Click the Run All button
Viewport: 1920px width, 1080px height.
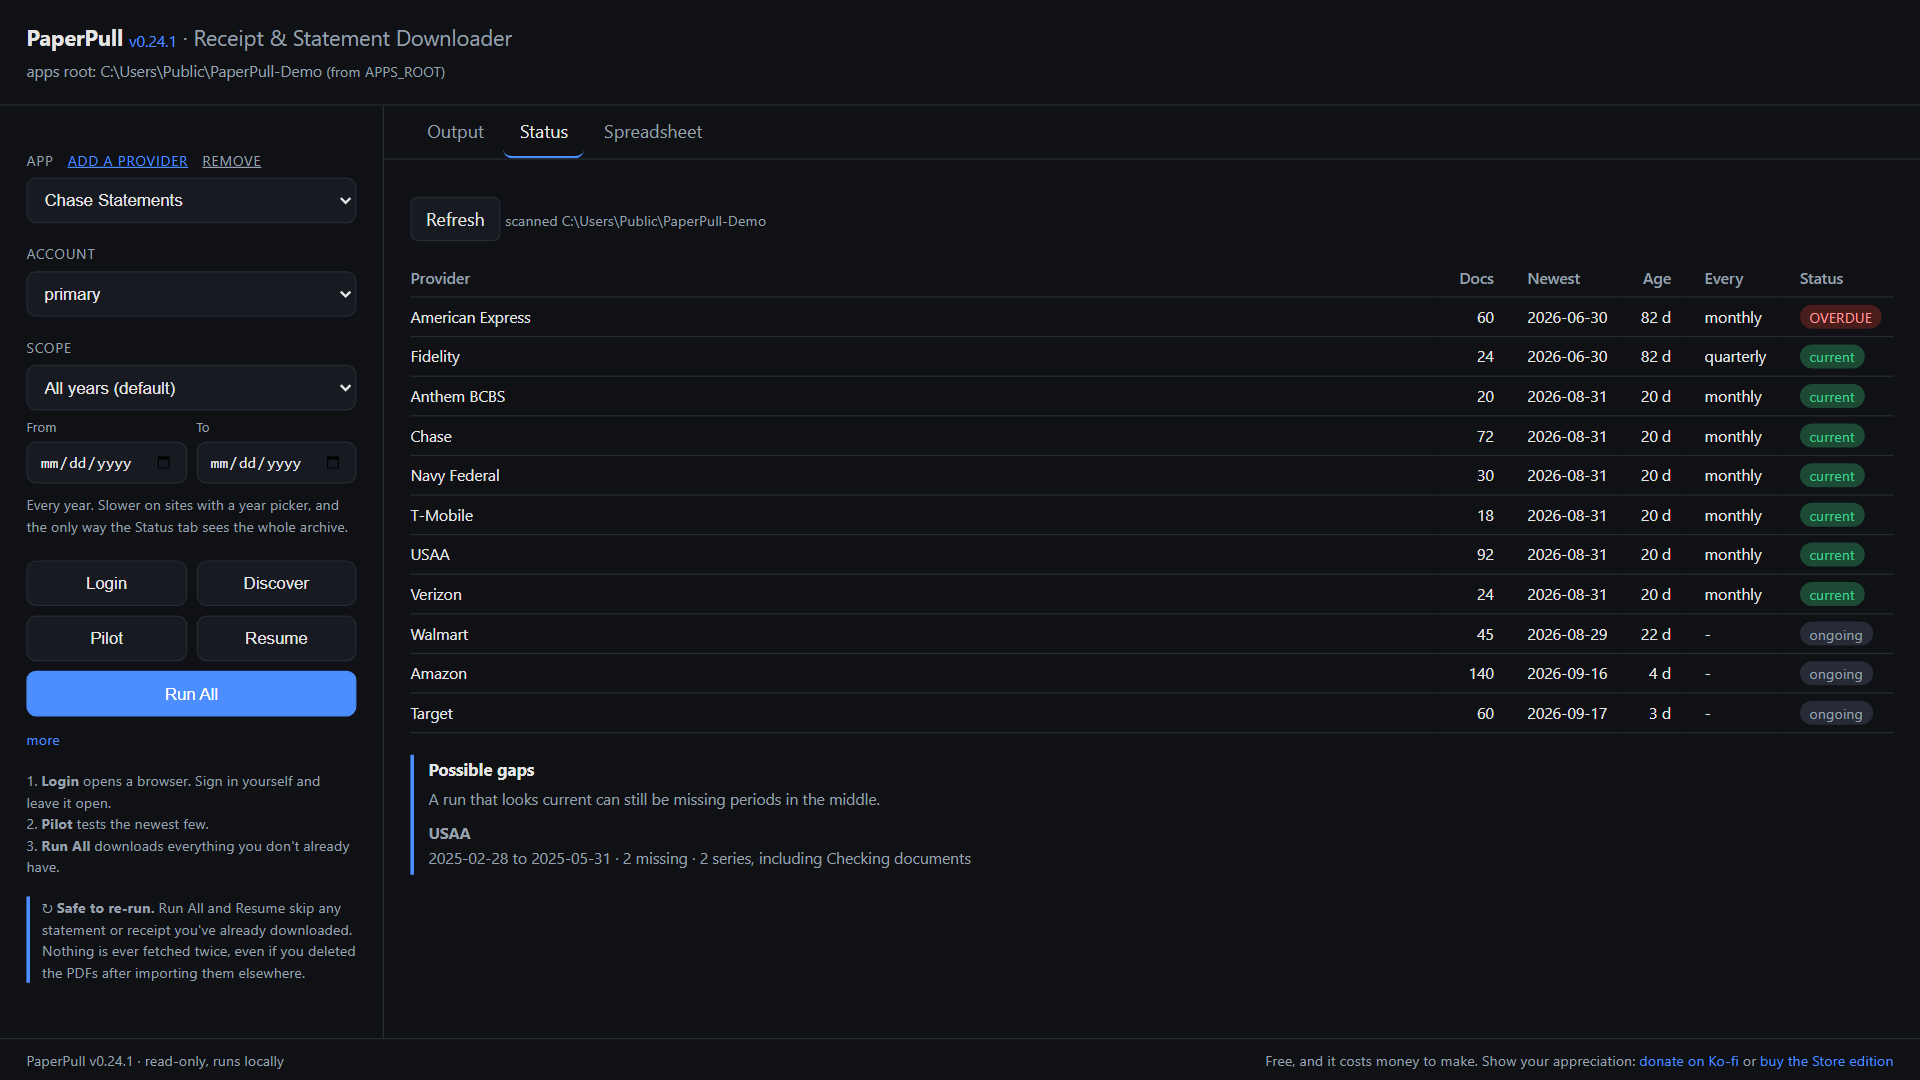pos(191,694)
